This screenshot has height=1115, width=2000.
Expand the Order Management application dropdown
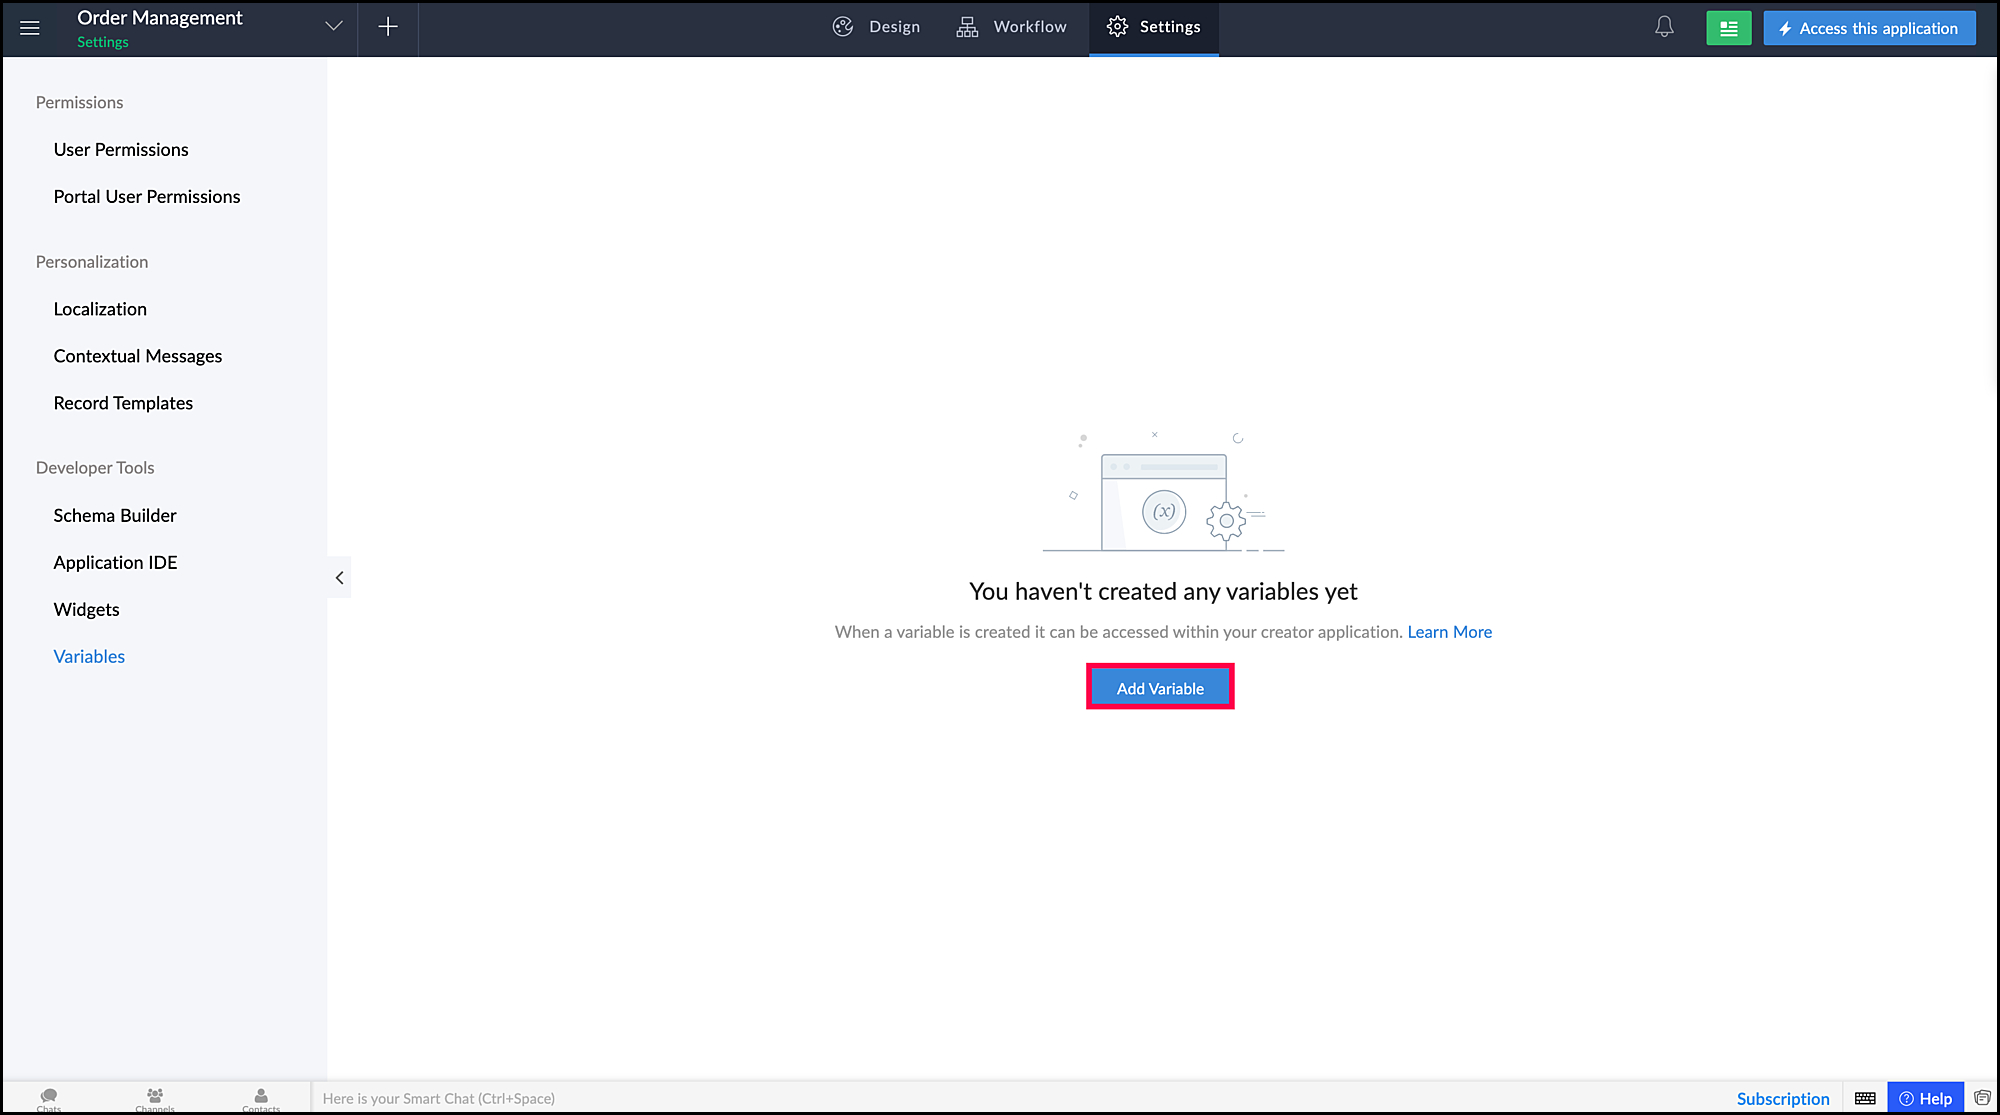334,27
